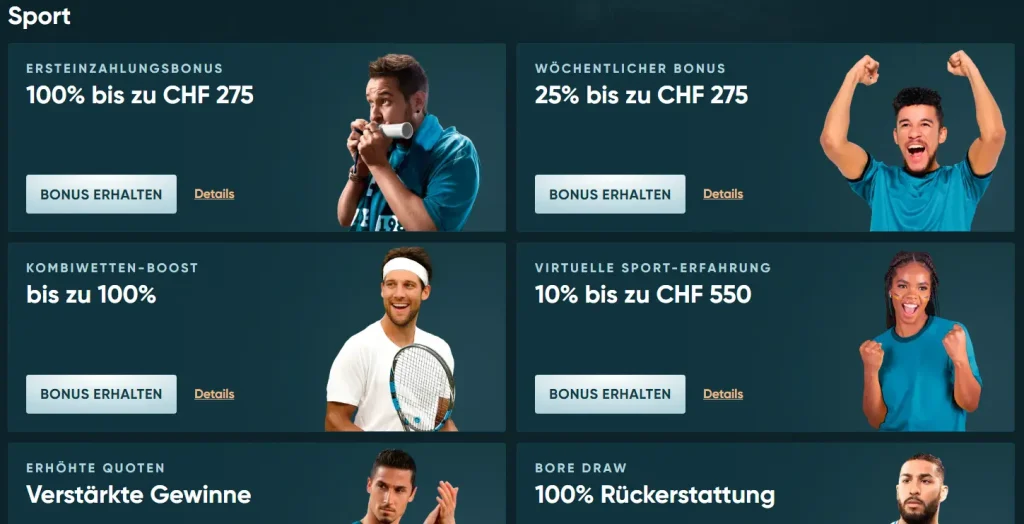Click the cheering man with raised fists
1024x524 pixels.
coord(913,140)
